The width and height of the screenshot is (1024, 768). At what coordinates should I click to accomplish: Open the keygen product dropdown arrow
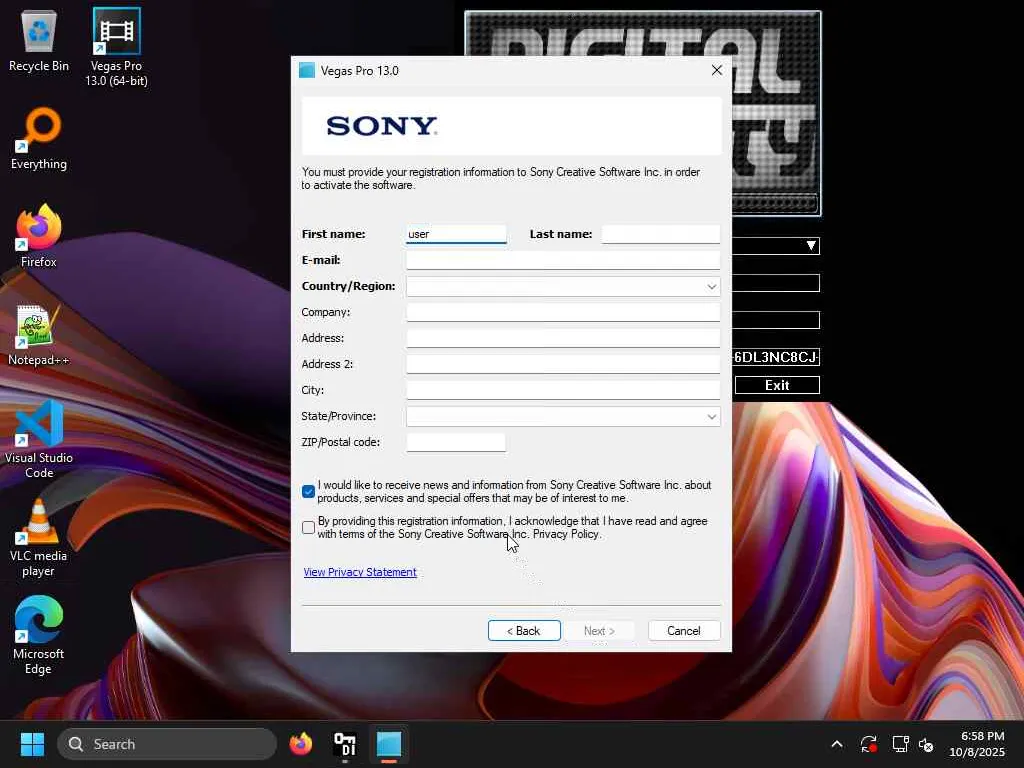[x=810, y=246]
